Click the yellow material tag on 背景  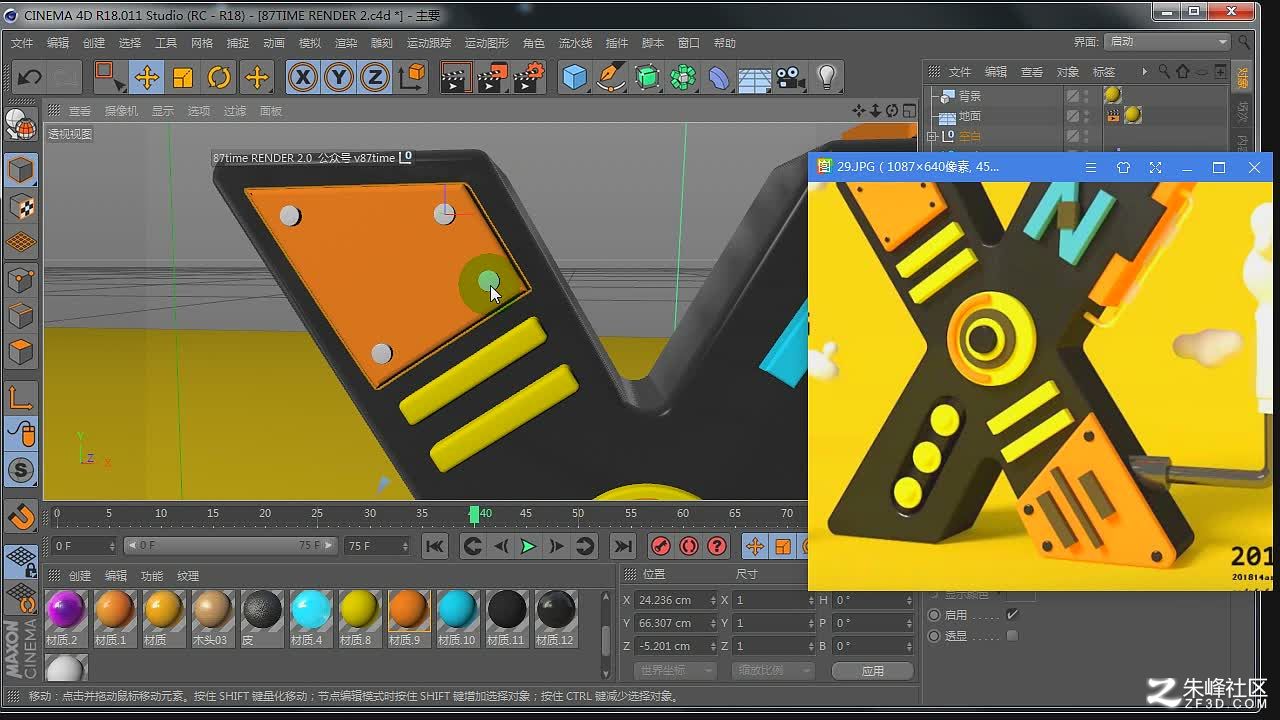(x=1112, y=95)
